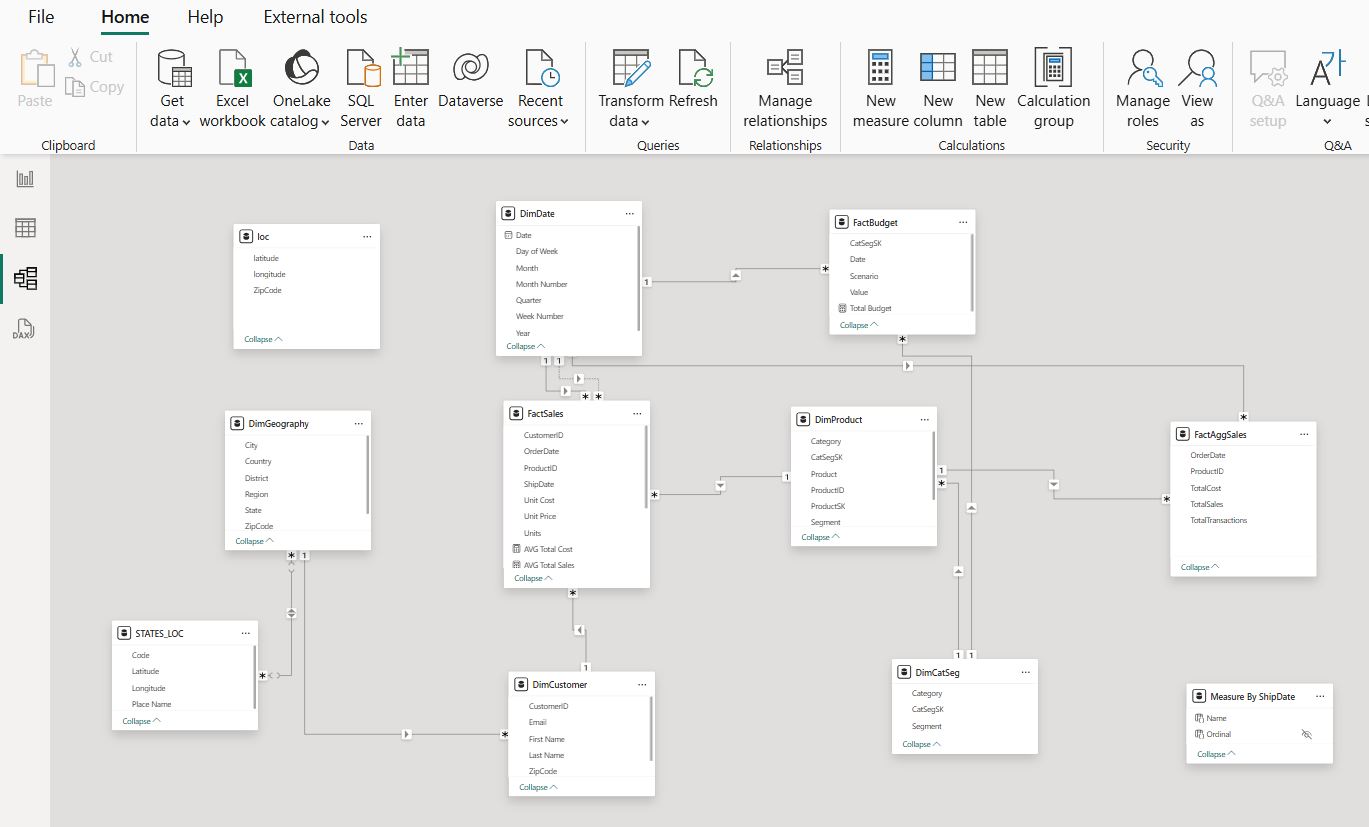Open Table view from the left sidebar
1369x827 pixels.
coord(24,227)
